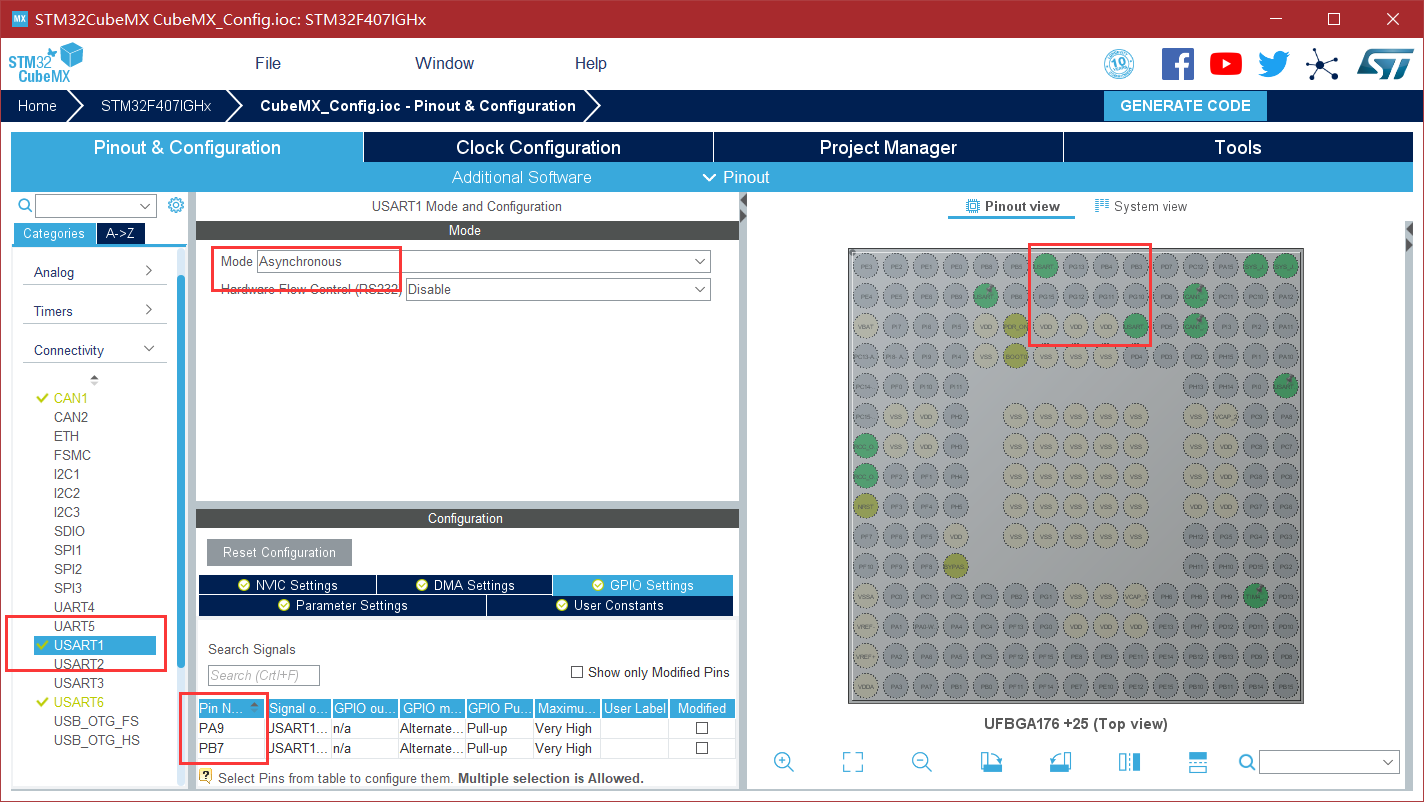Check Show only Modified Pins
This screenshot has width=1424, height=802.
click(x=577, y=672)
